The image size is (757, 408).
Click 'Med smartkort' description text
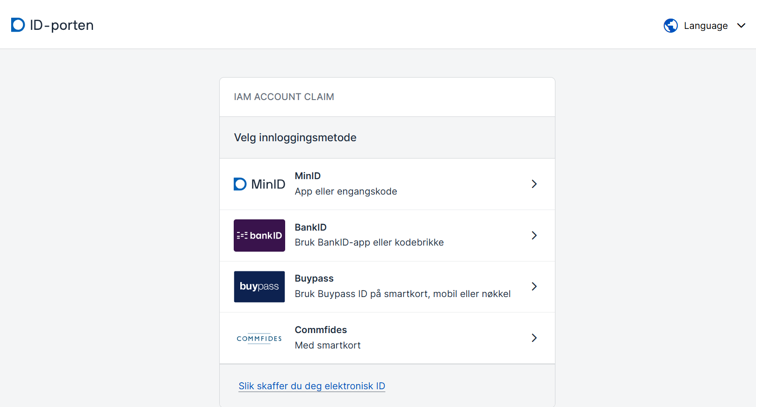327,346
